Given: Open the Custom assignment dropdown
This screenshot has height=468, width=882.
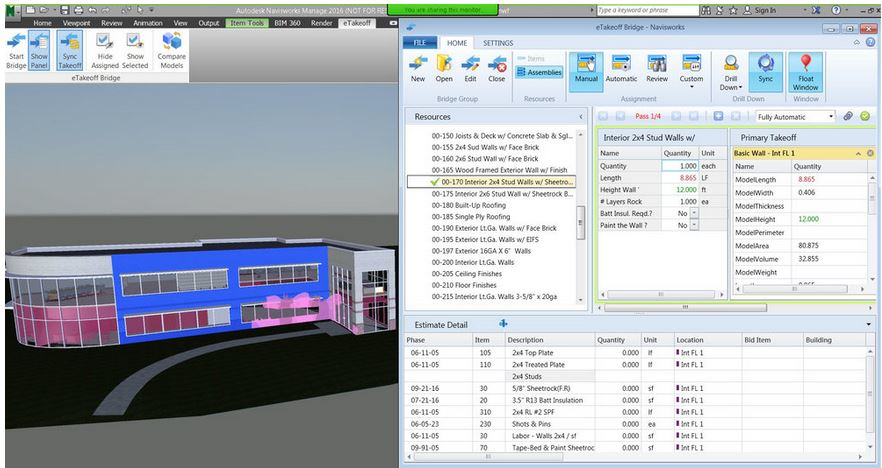Looking at the screenshot, I should 691,72.
